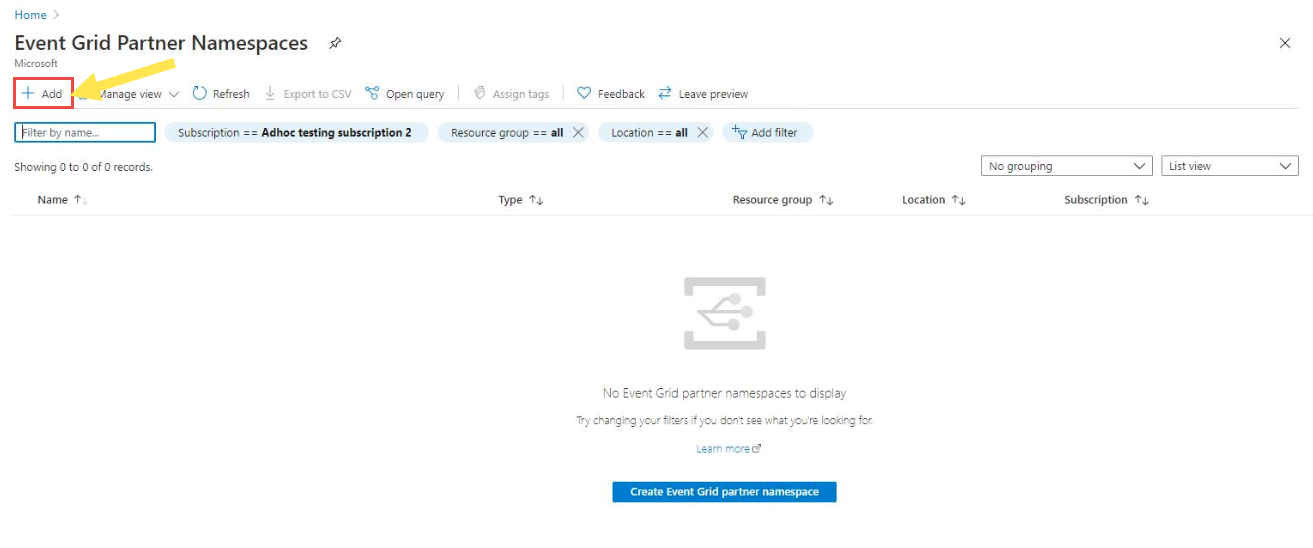Remove the Resource group filter
This screenshot has height=548, width=1313.
(x=578, y=132)
